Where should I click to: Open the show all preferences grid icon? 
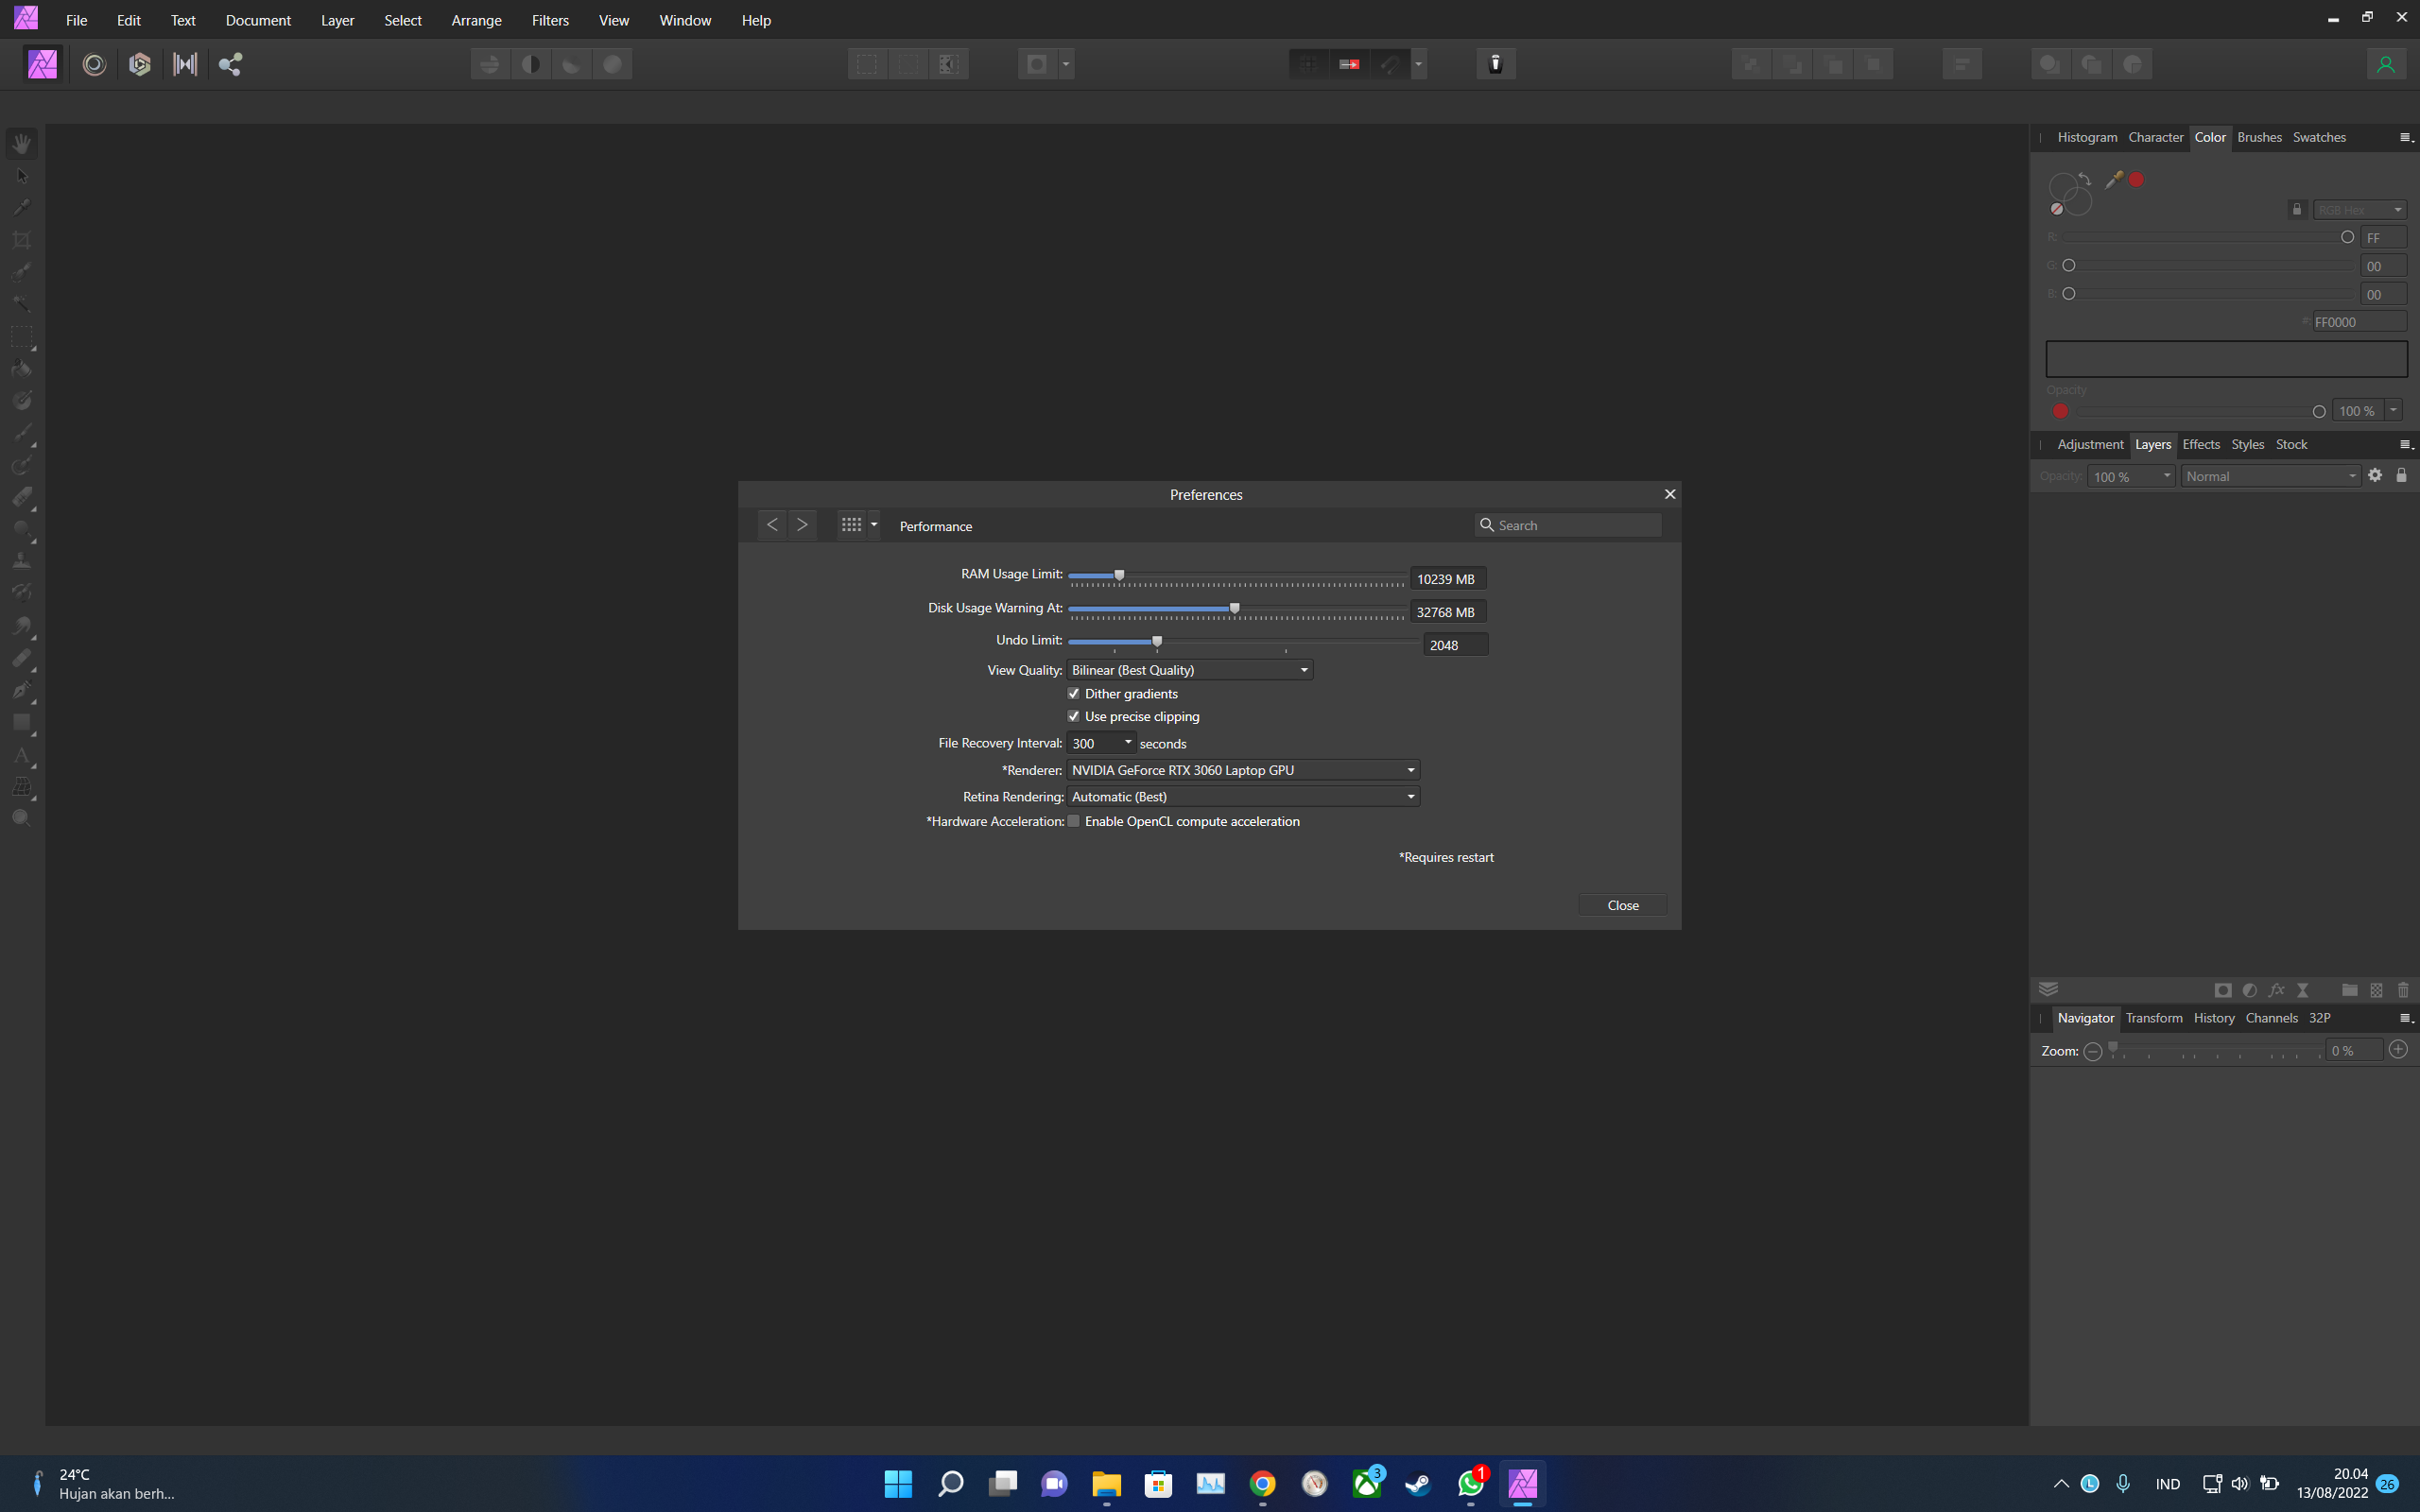tap(851, 524)
